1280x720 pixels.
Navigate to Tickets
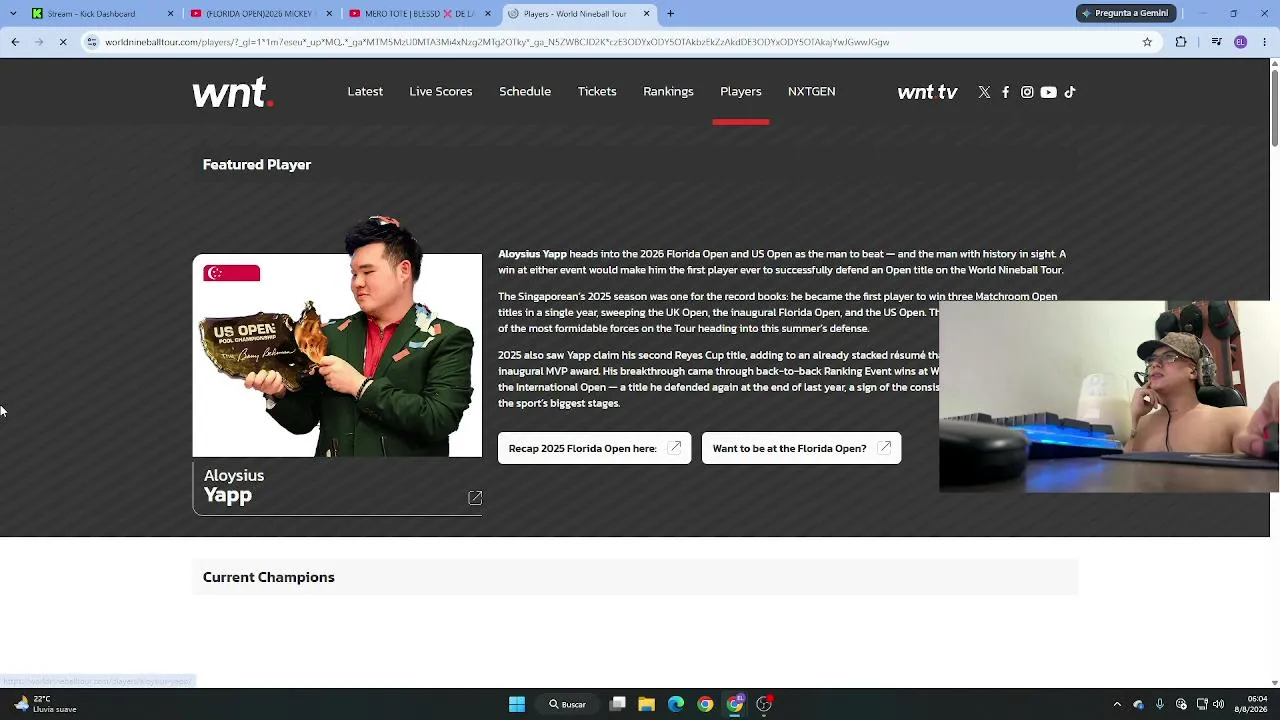click(x=597, y=91)
